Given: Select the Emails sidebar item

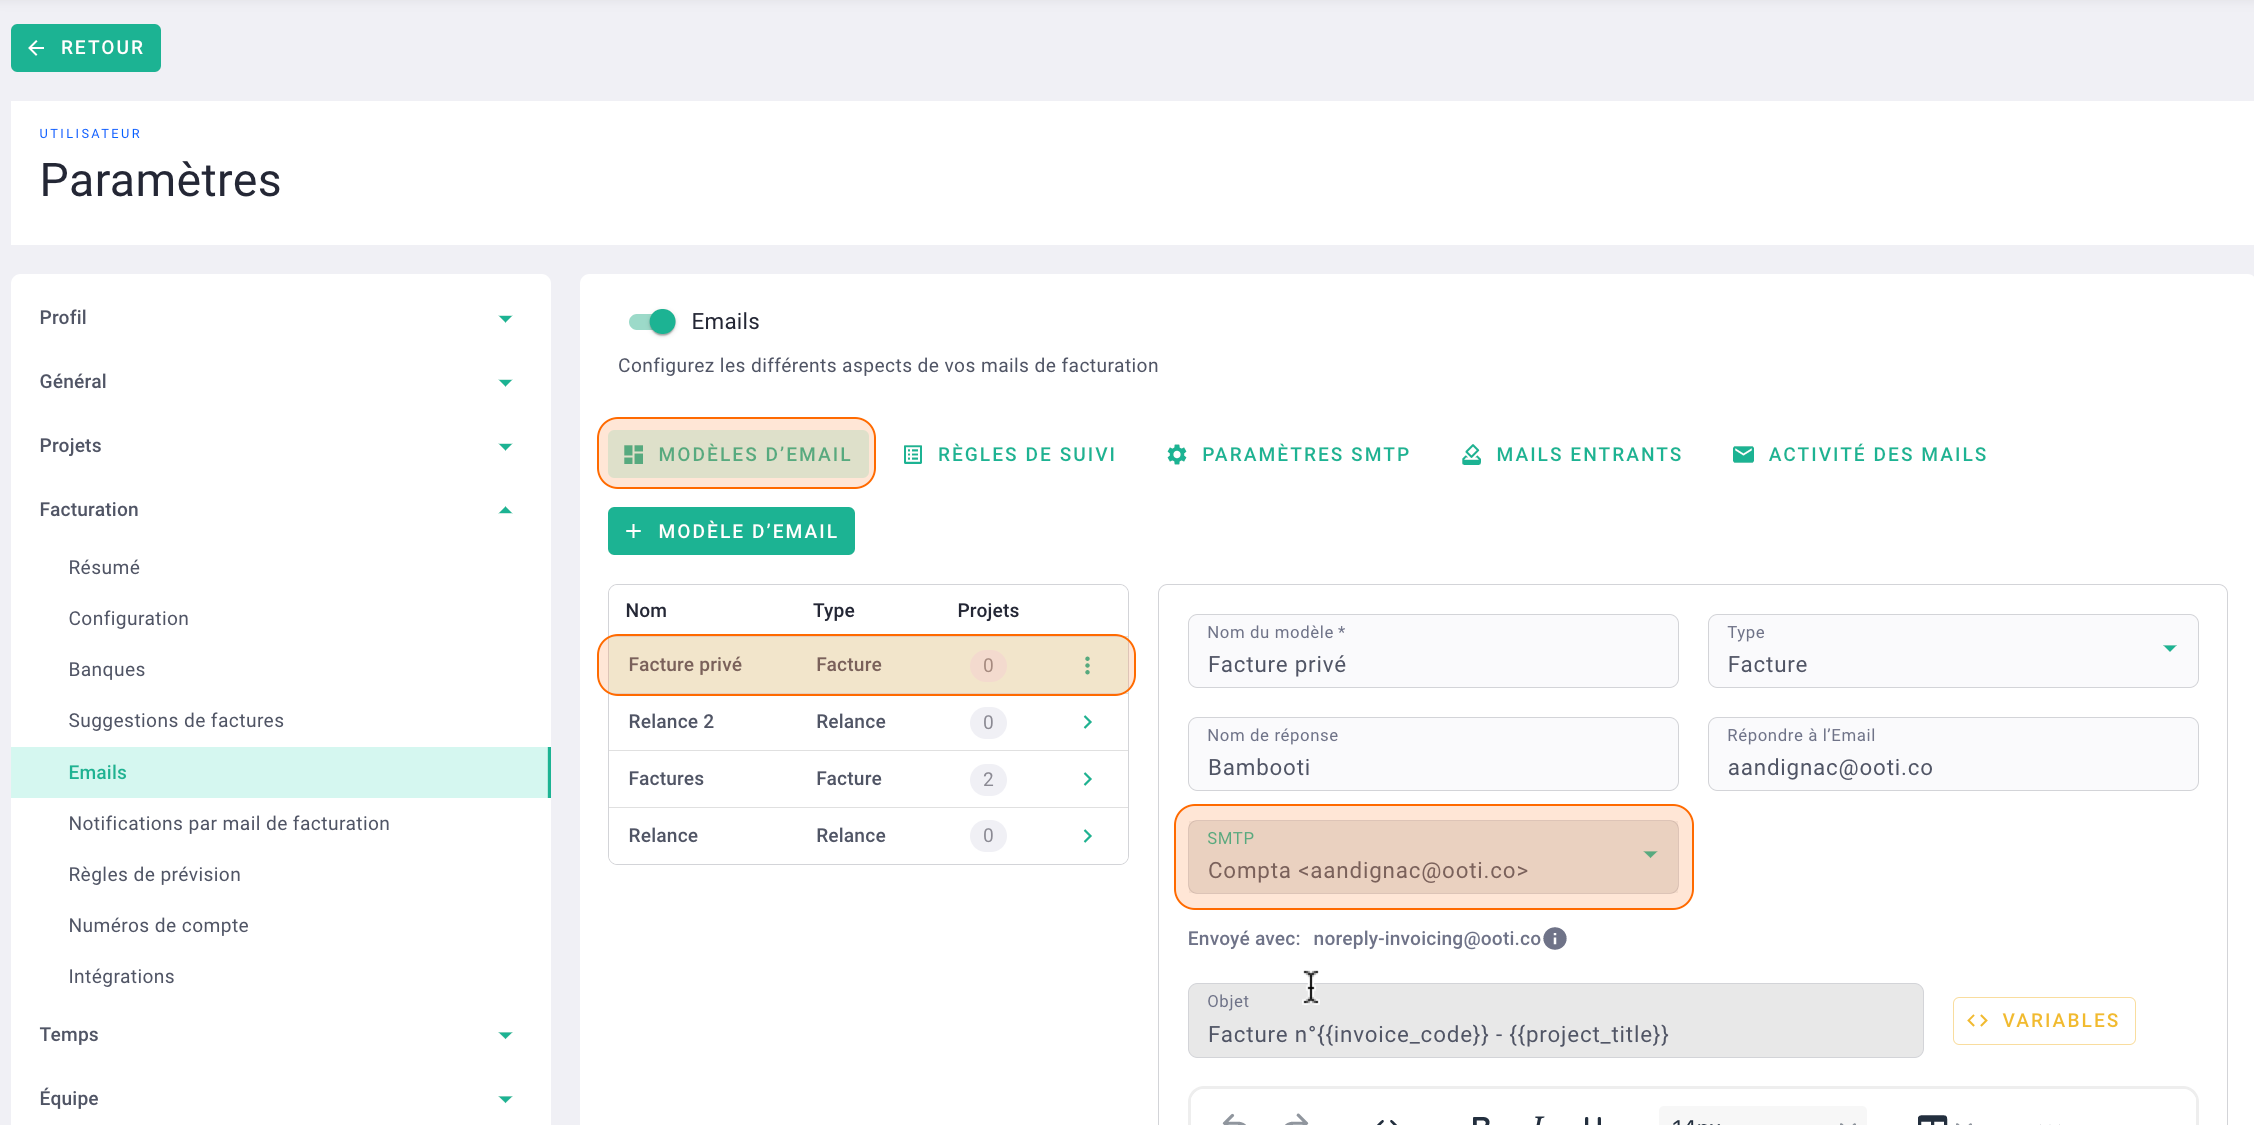Looking at the screenshot, I should point(280,772).
